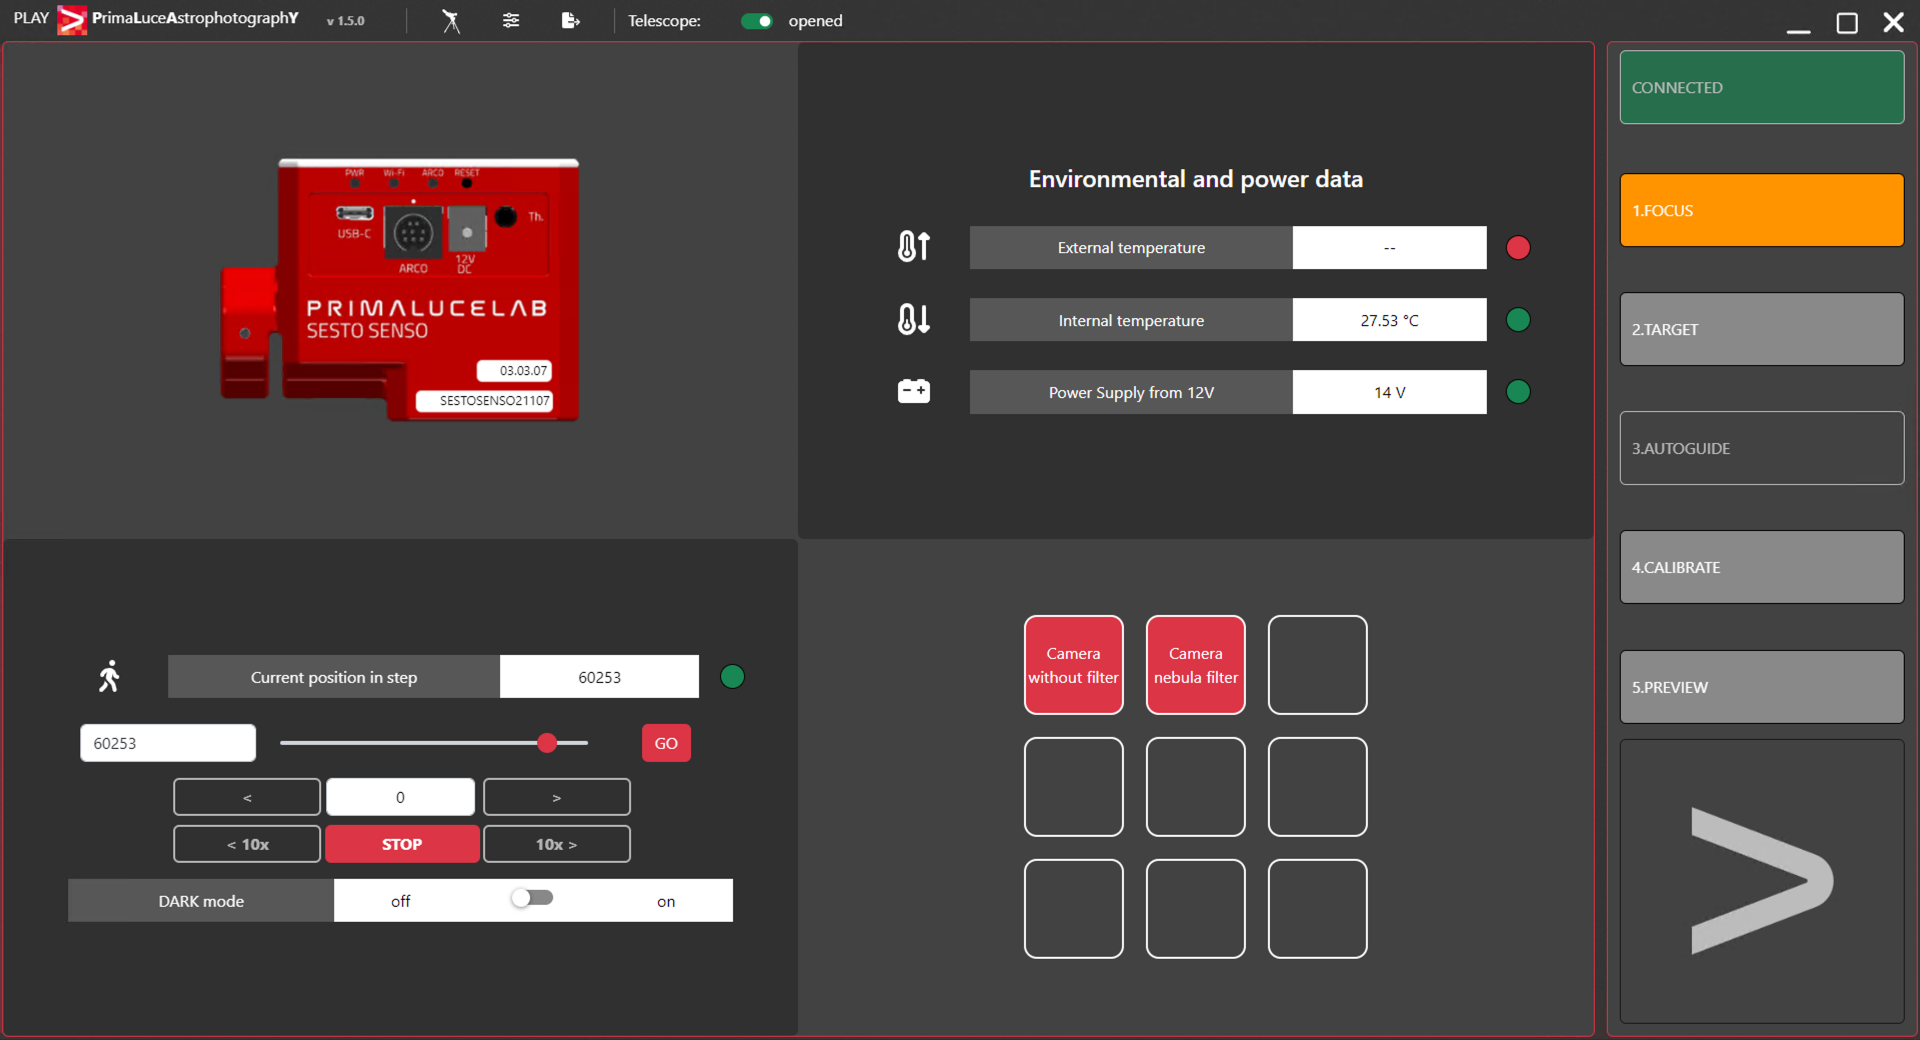Viewport: 1920px width, 1040px height.
Task: Click the External temperature value field
Action: (1389, 248)
